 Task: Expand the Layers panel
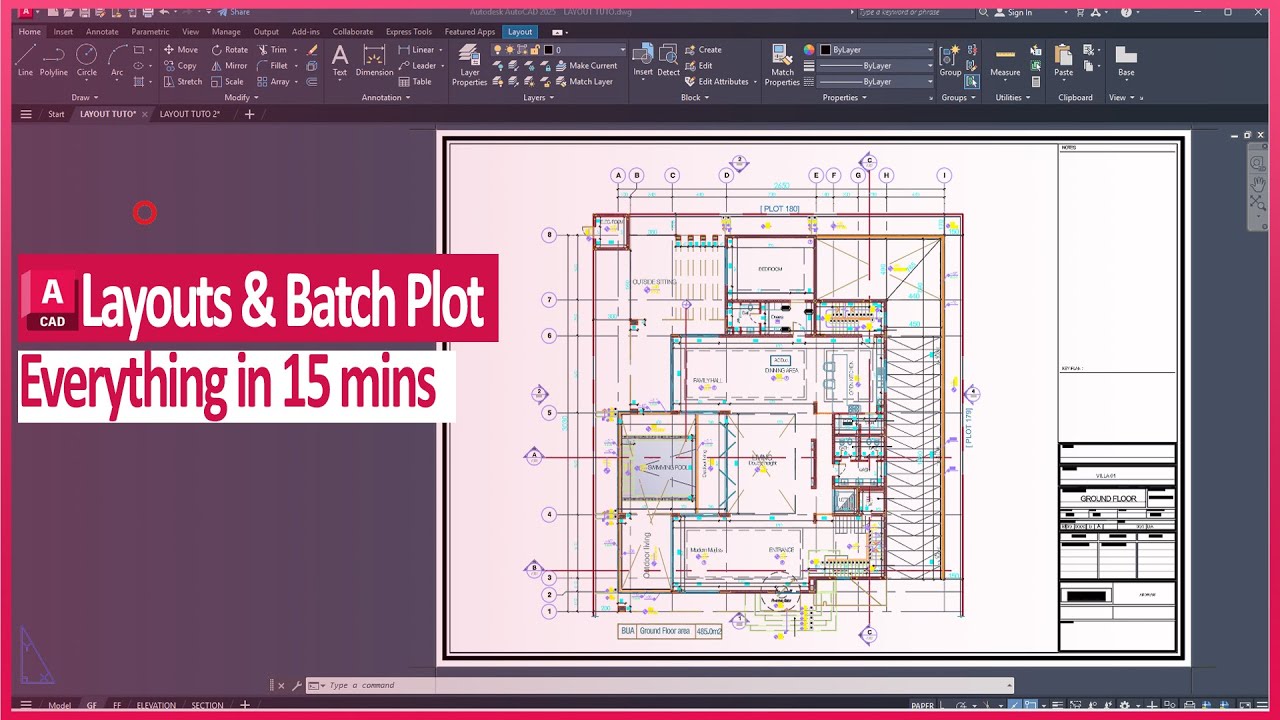click(539, 98)
